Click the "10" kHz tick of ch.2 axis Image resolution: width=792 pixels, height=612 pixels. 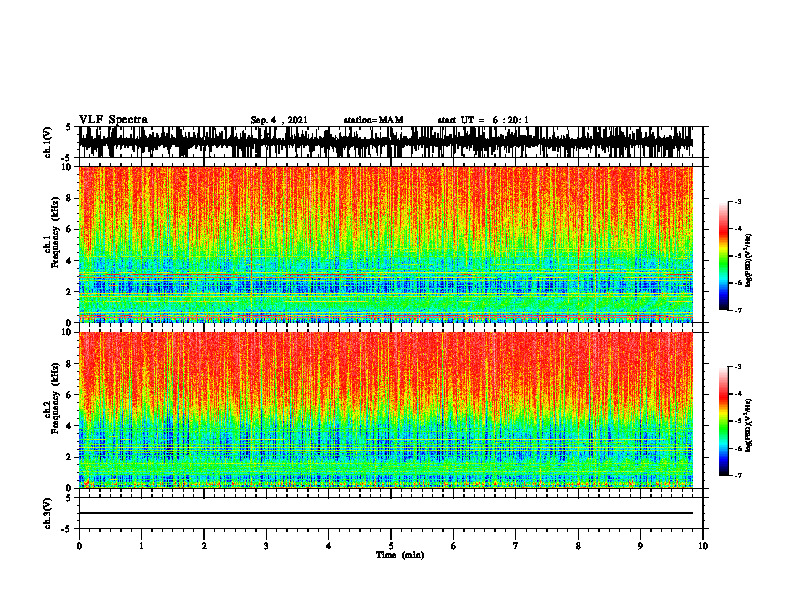tap(68, 332)
